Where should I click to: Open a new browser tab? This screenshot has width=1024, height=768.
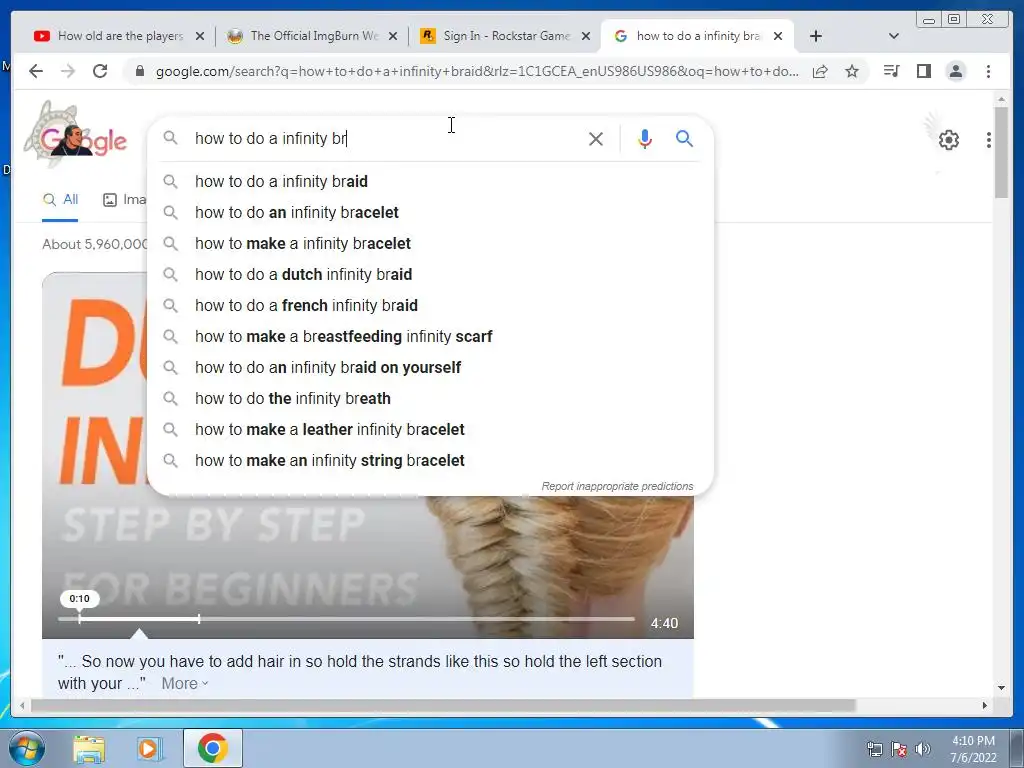coord(816,36)
